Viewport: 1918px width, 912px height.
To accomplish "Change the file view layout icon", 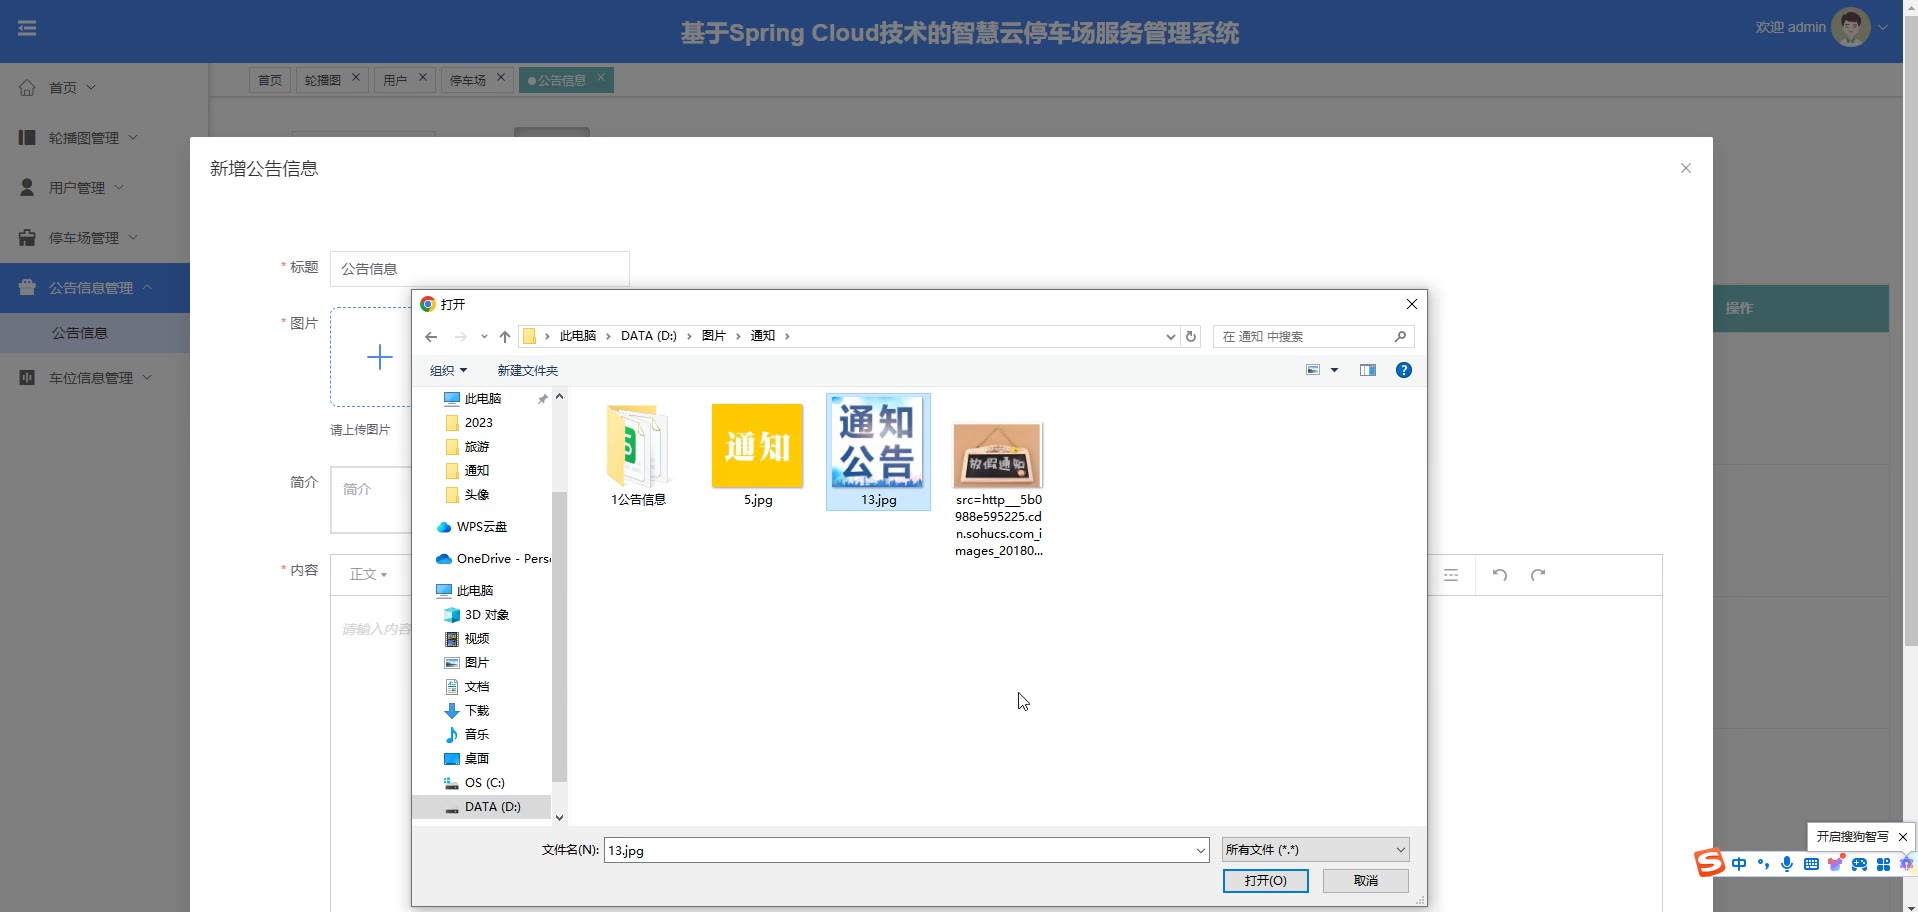I will (x=1313, y=370).
